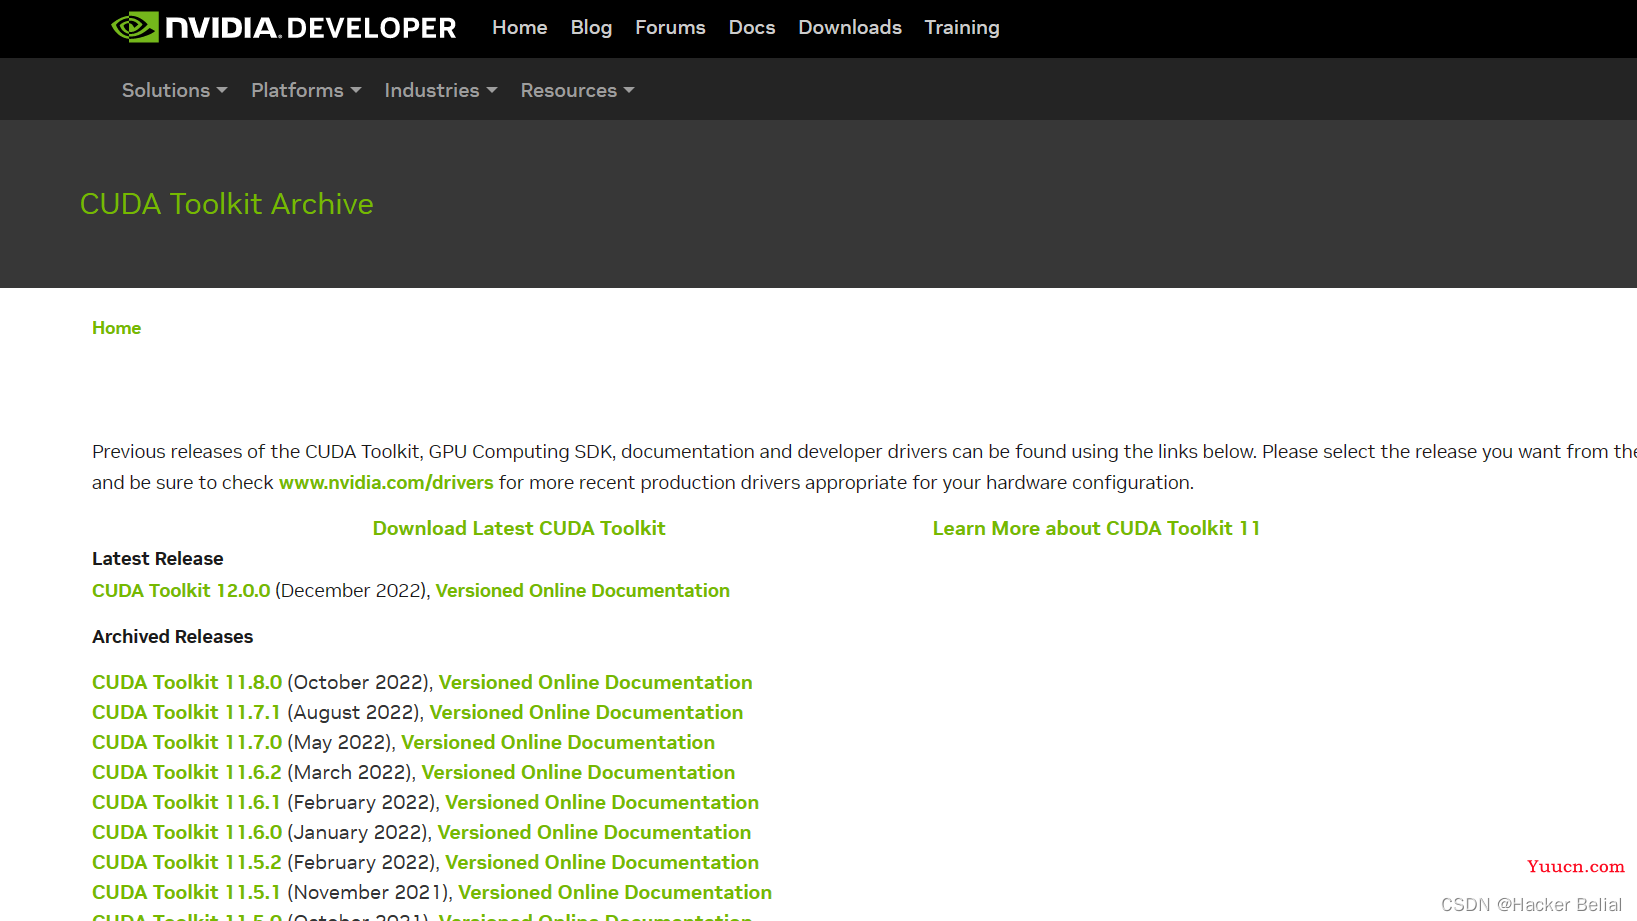Screen dimensions: 1637x921
Task: Expand the Resources dropdown
Action: [578, 90]
